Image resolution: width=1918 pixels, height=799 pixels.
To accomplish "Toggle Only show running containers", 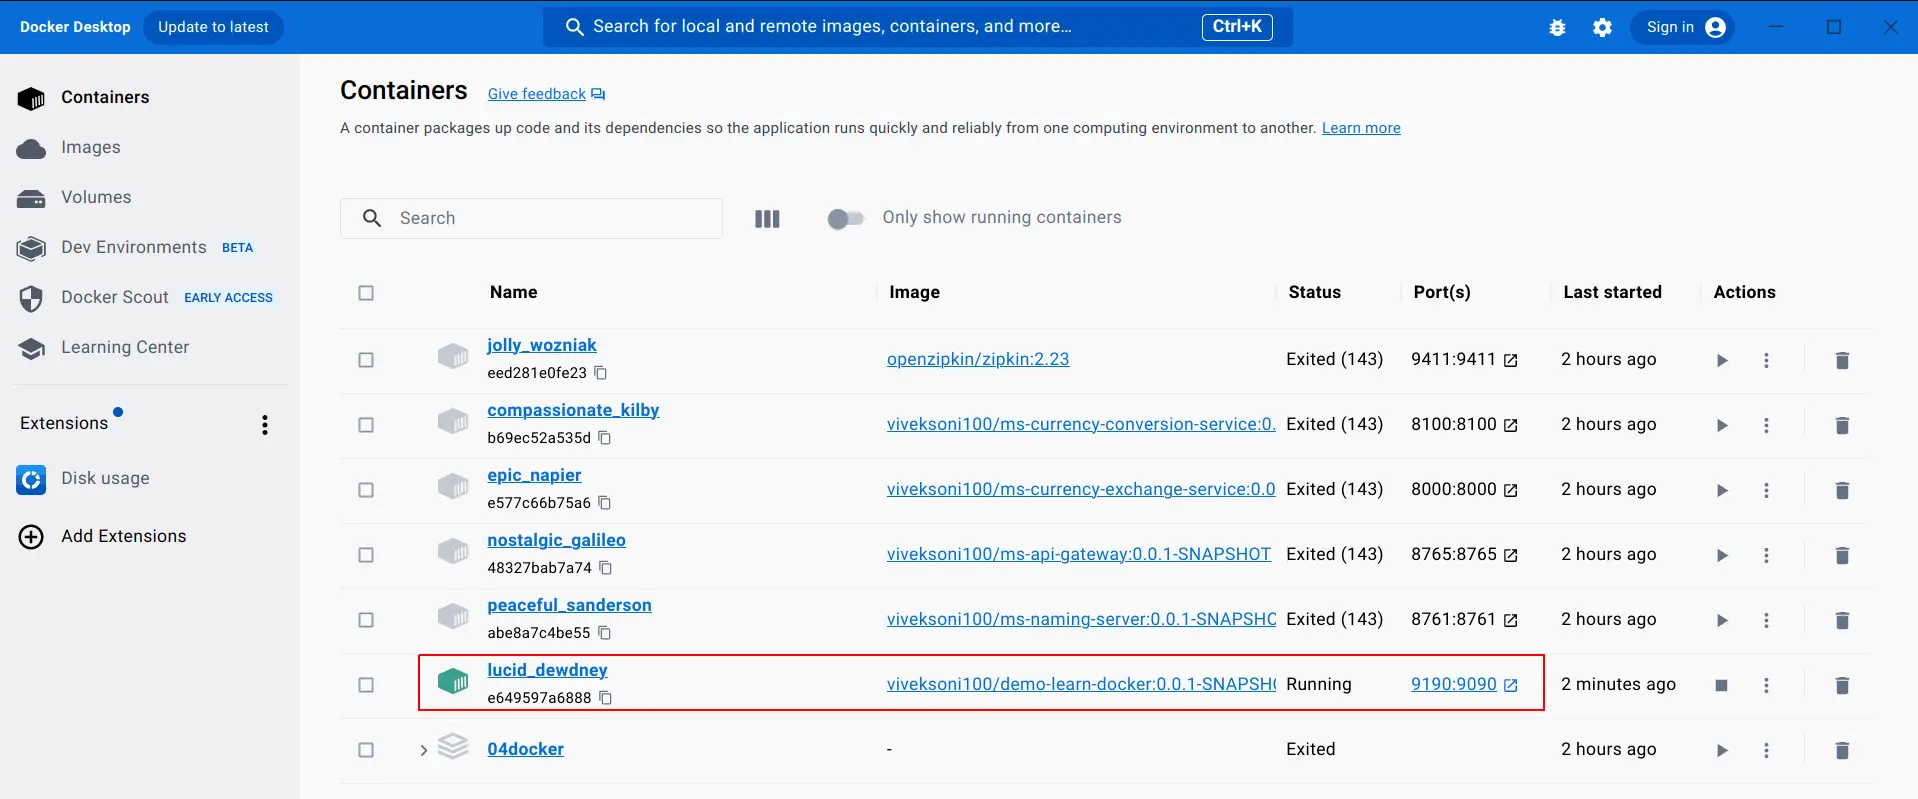I will tap(846, 219).
